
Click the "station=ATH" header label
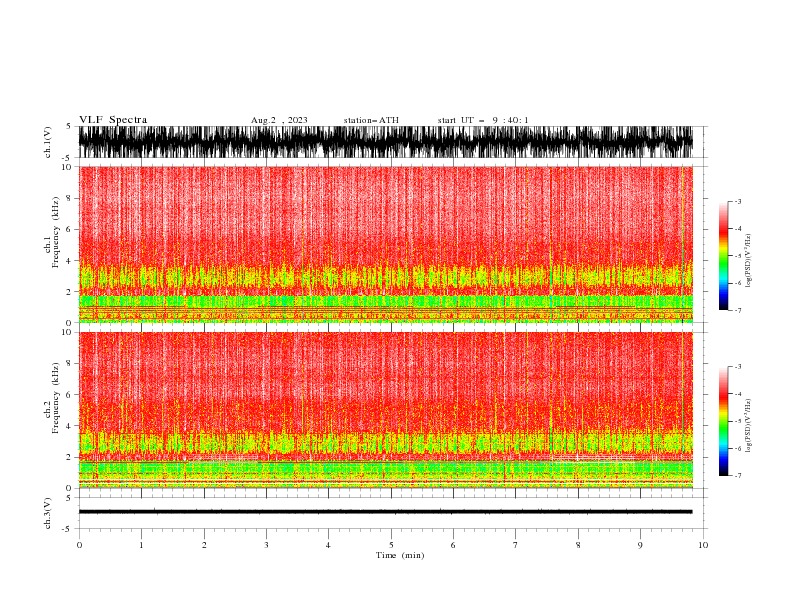(x=371, y=120)
